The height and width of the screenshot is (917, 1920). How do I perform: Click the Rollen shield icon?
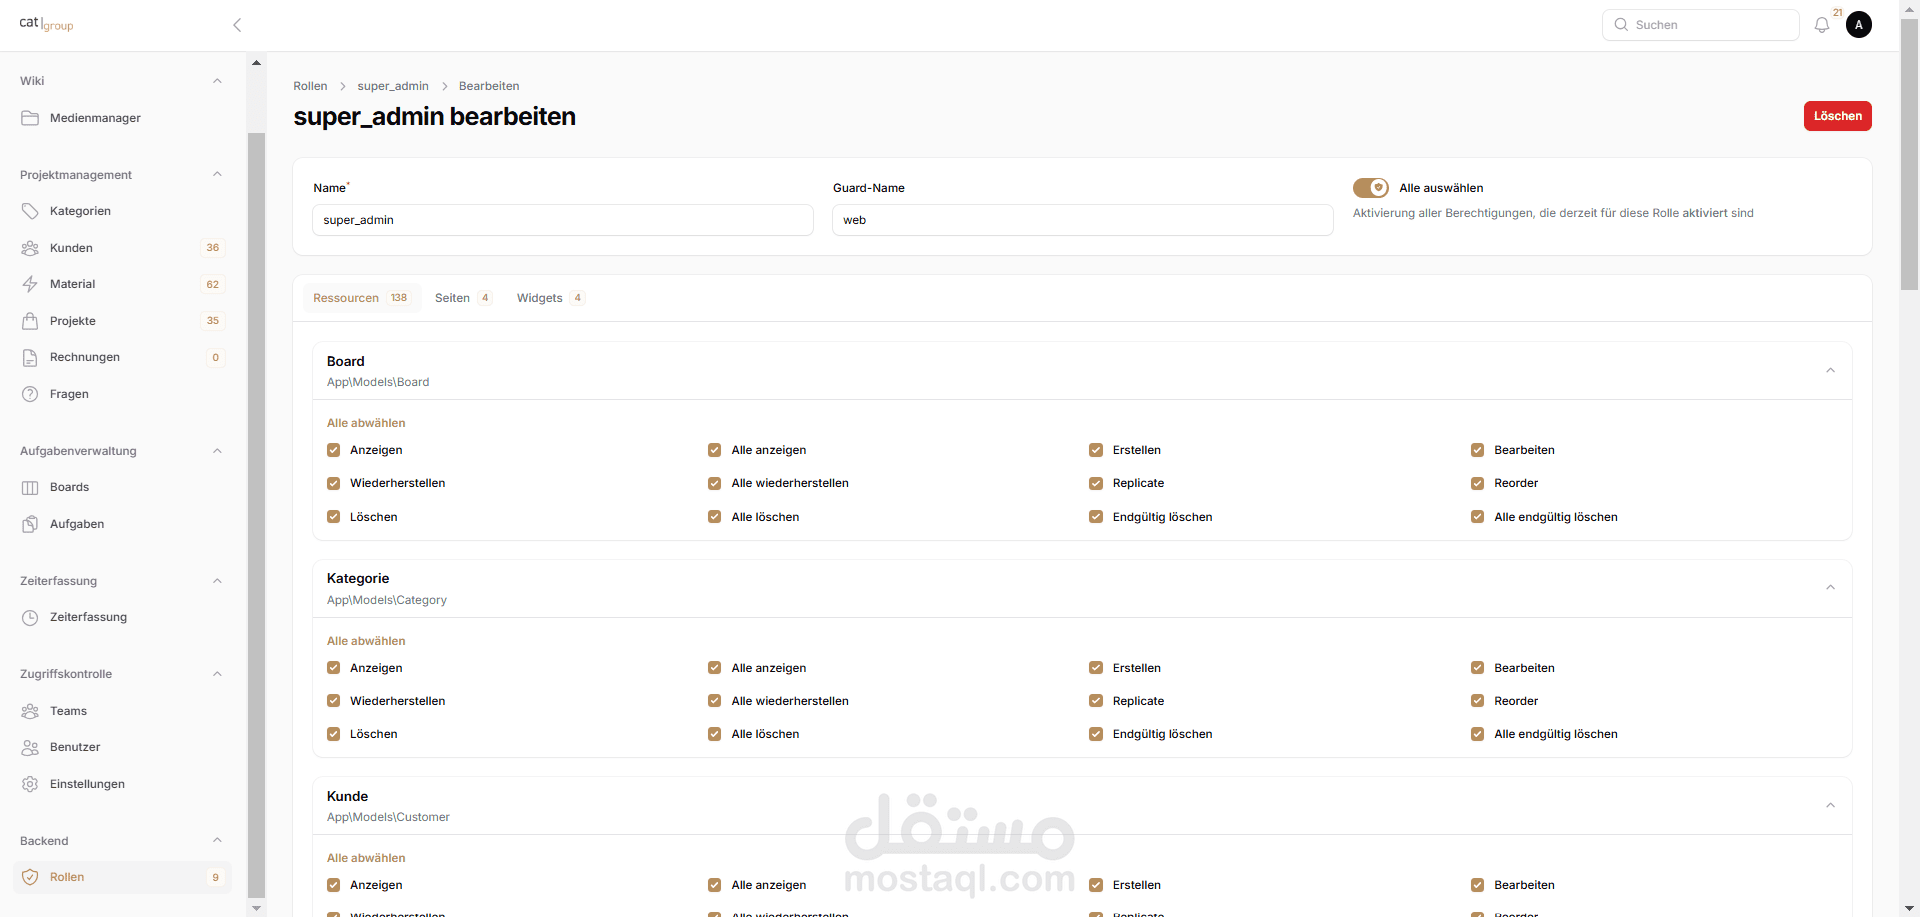point(30,877)
